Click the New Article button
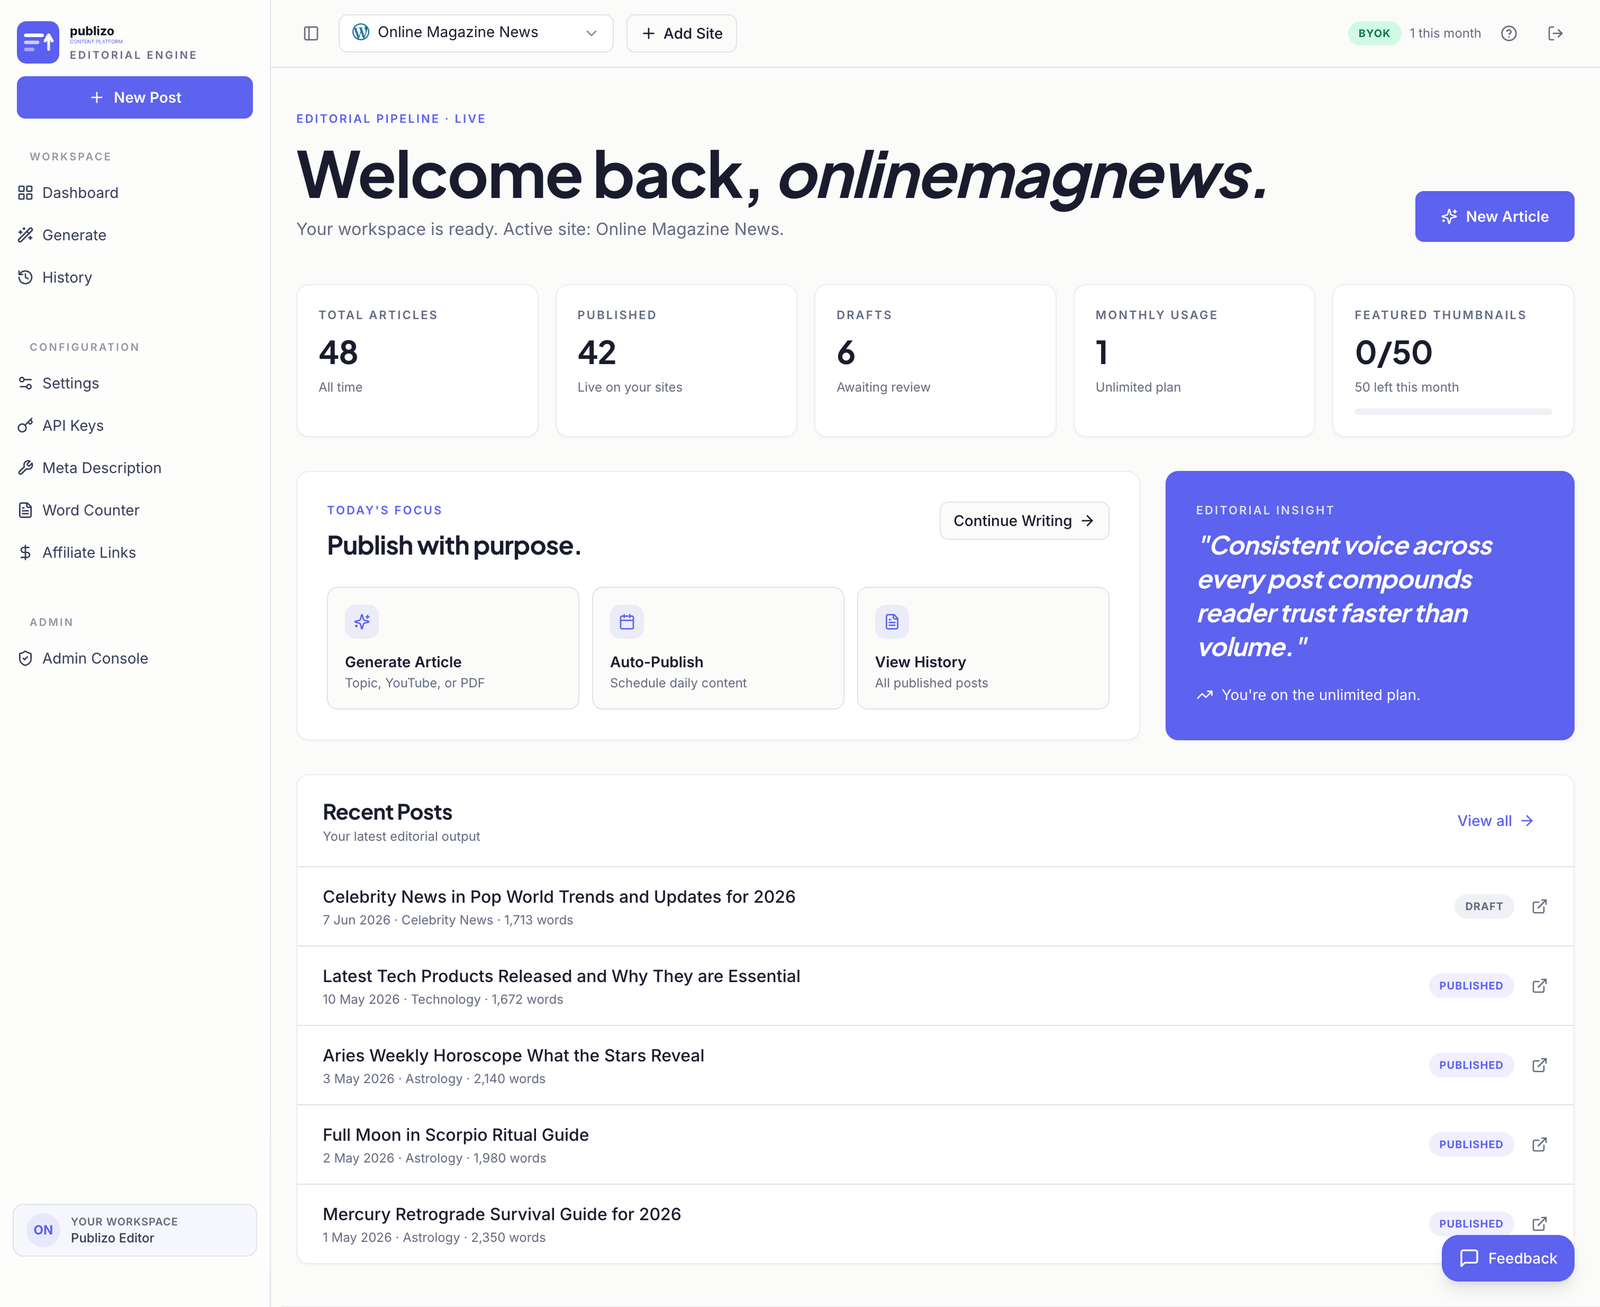The height and width of the screenshot is (1307, 1600). pyautogui.click(x=1494, y=216)
